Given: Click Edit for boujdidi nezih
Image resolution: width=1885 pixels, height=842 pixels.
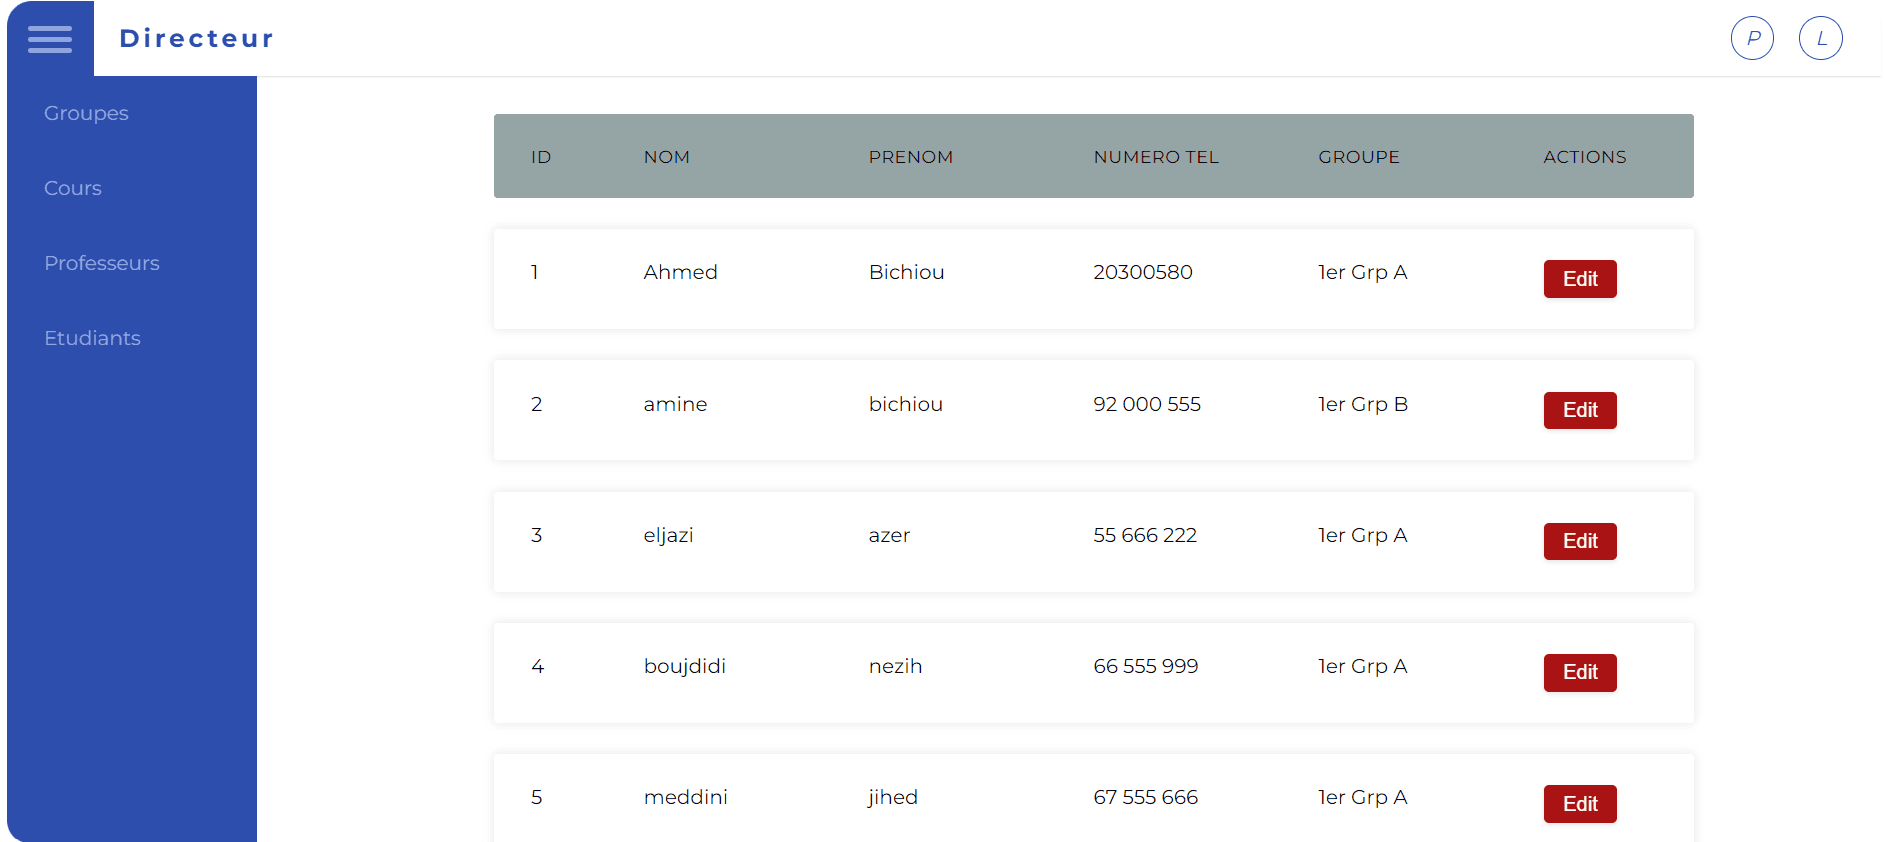Looking at the screenshot, I should click(1580, 672).
